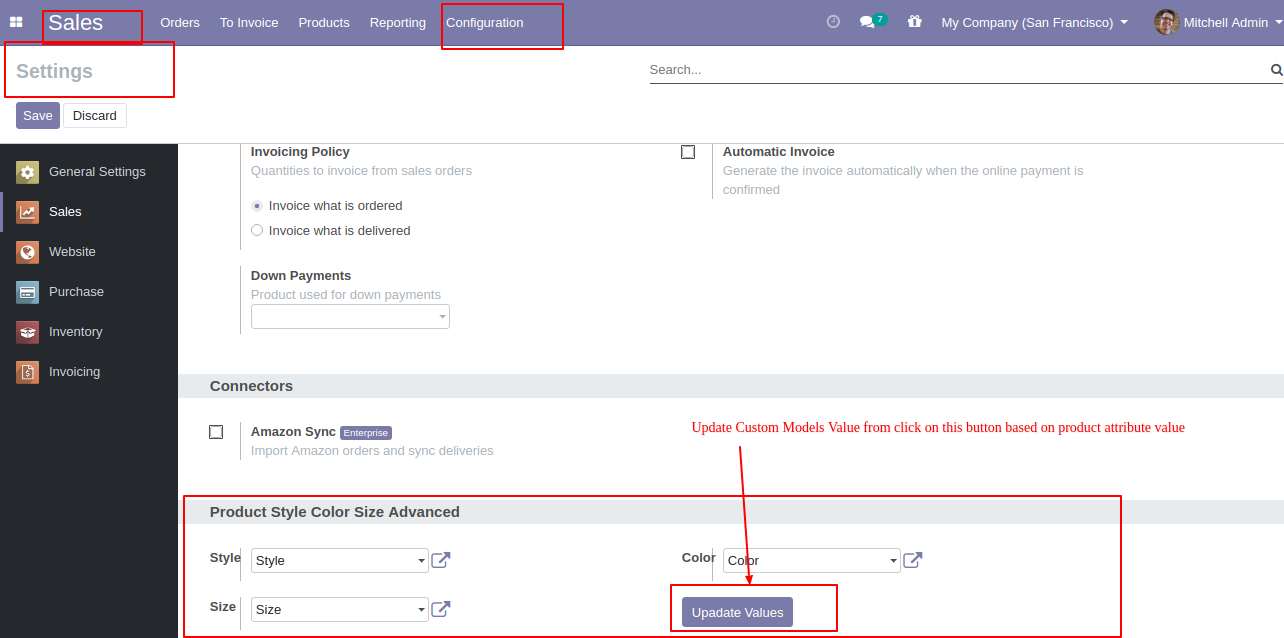Open external link icon next to Style

[x=440, y=560]
